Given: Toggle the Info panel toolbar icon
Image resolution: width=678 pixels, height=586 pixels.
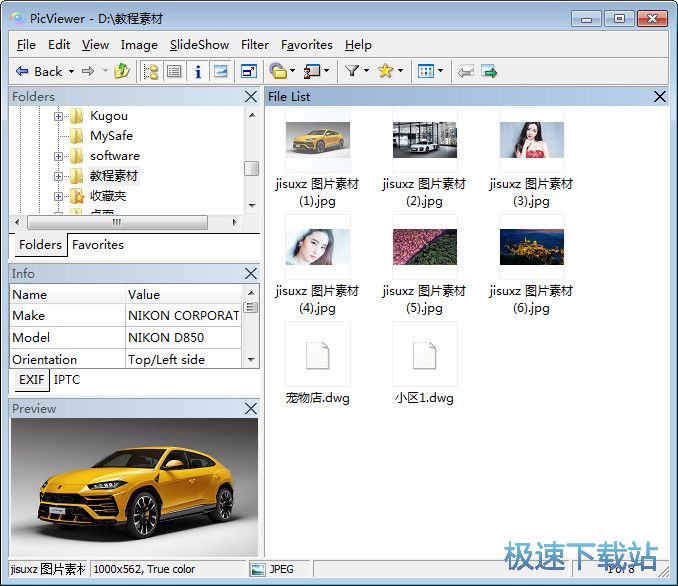Looking at the screenshot, I should coord(198,71).
